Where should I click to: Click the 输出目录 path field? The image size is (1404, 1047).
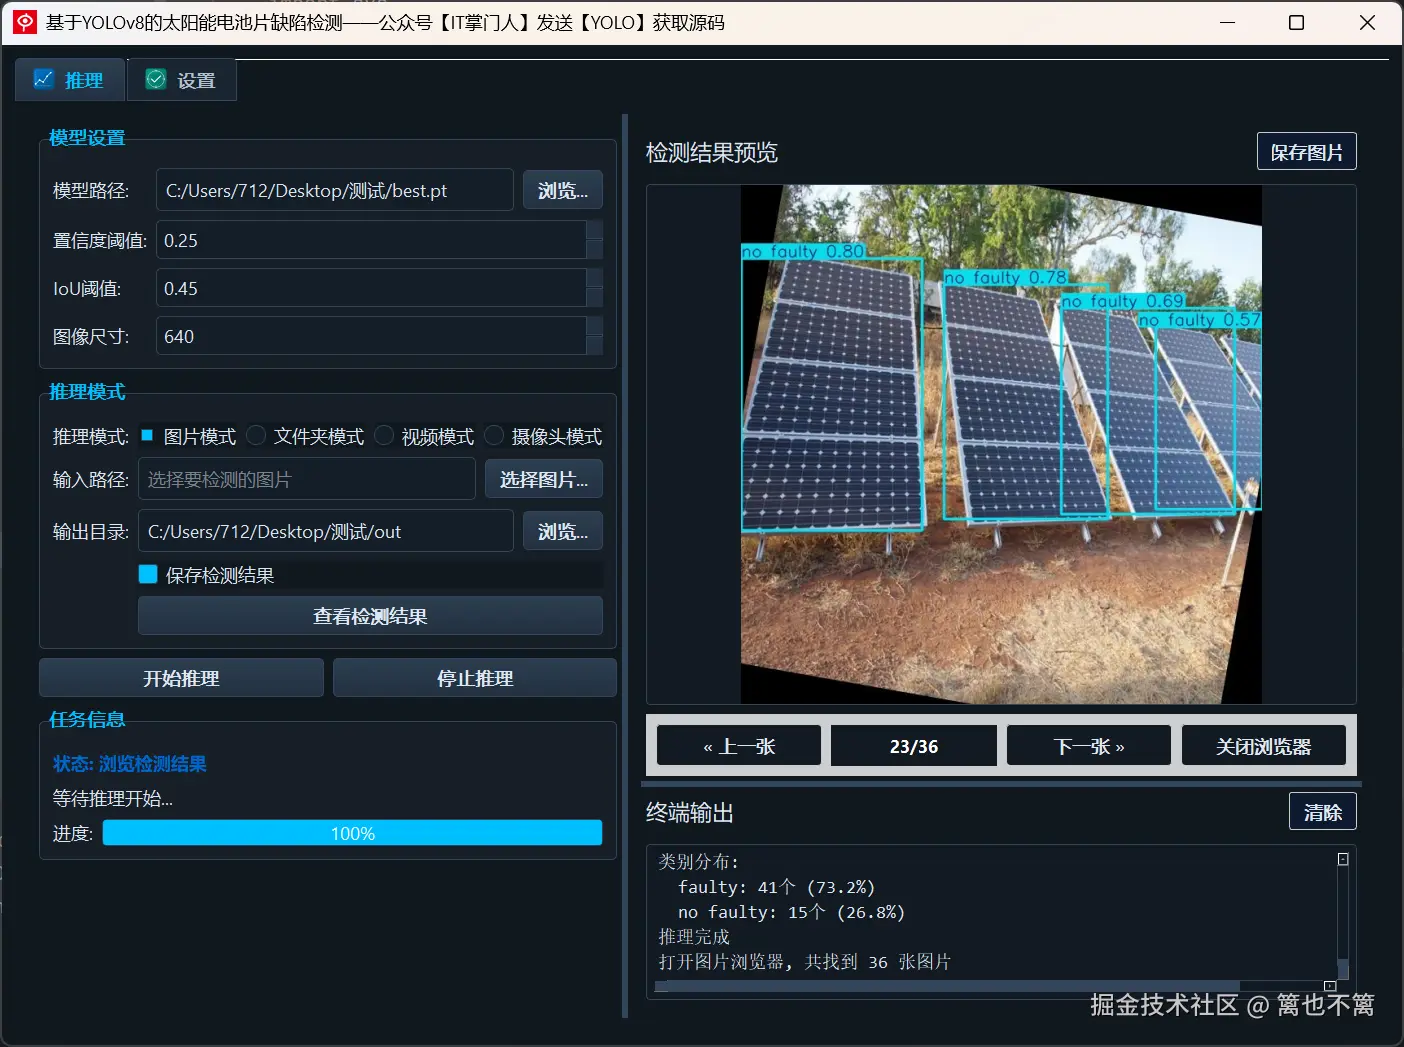326,531
